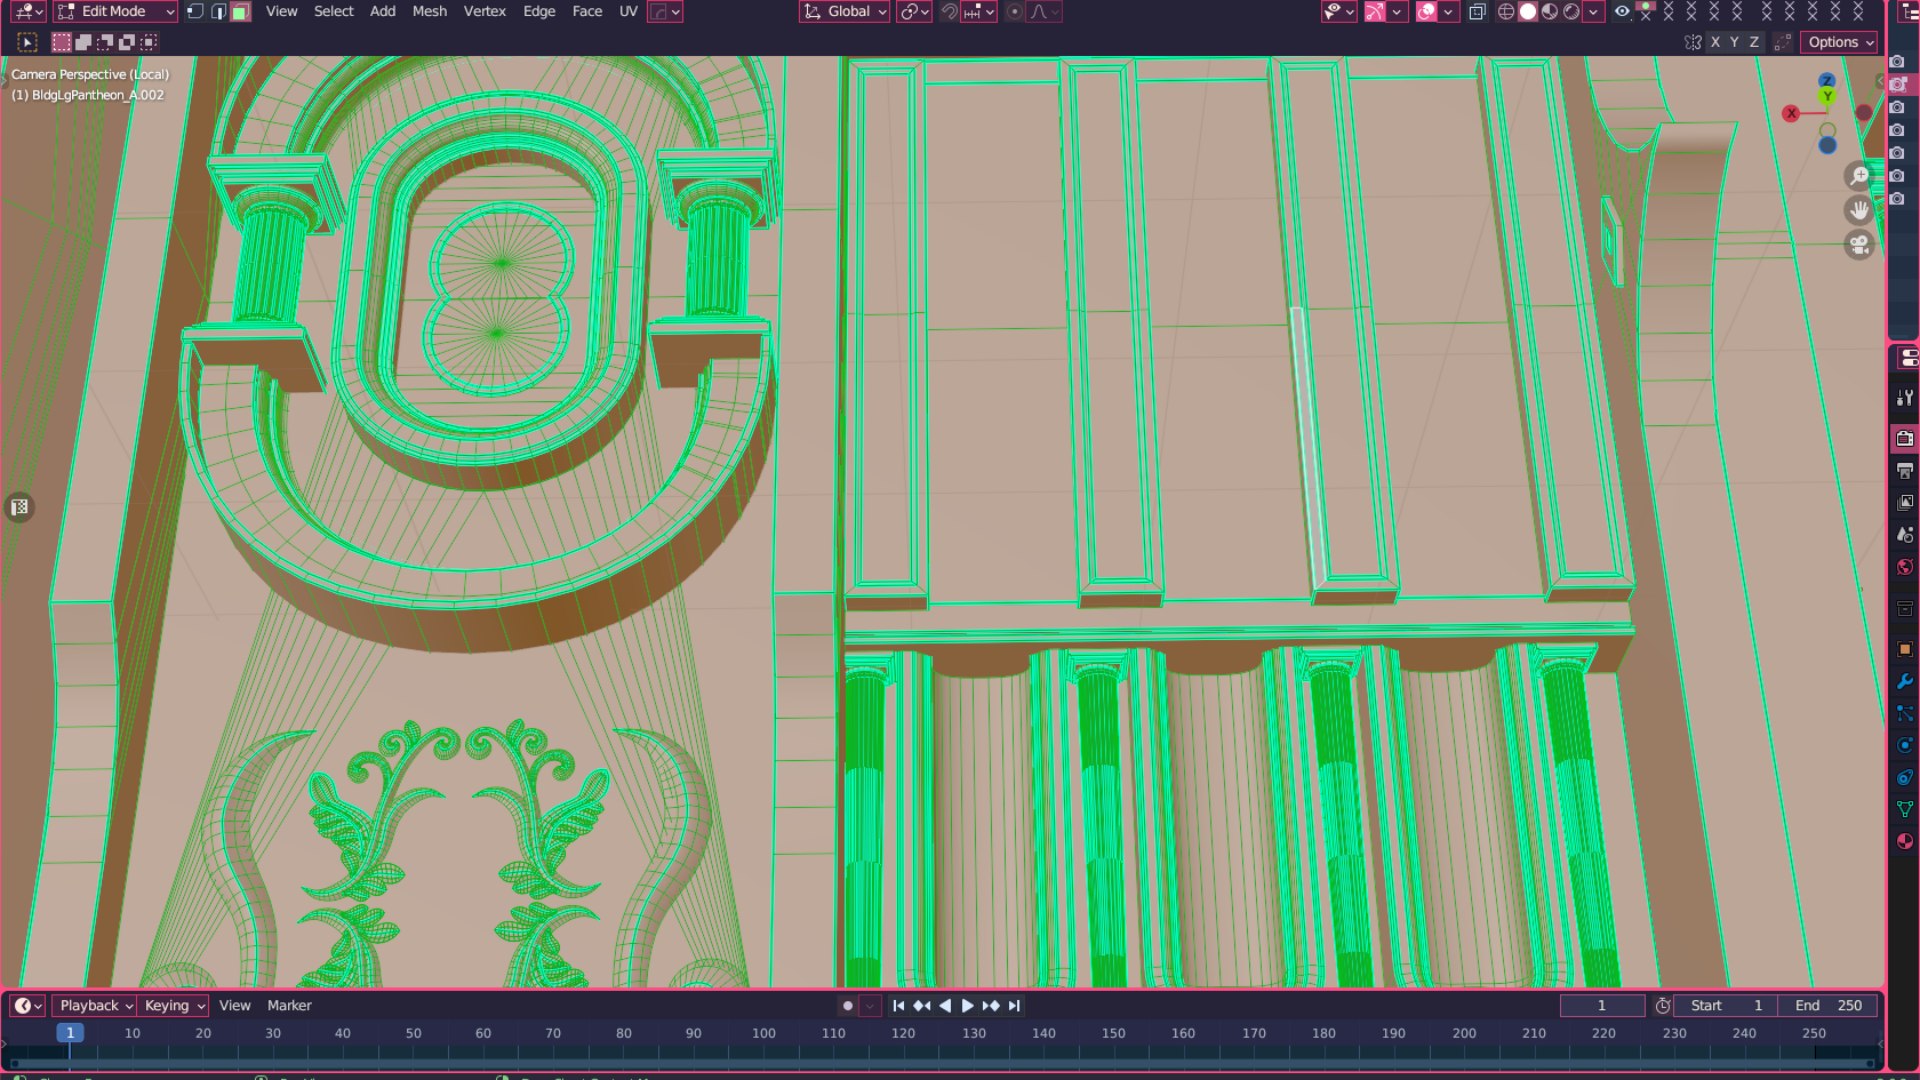Switch to rendered shading
This screenshot has height=1080, width=1920.
point(1572,12)
